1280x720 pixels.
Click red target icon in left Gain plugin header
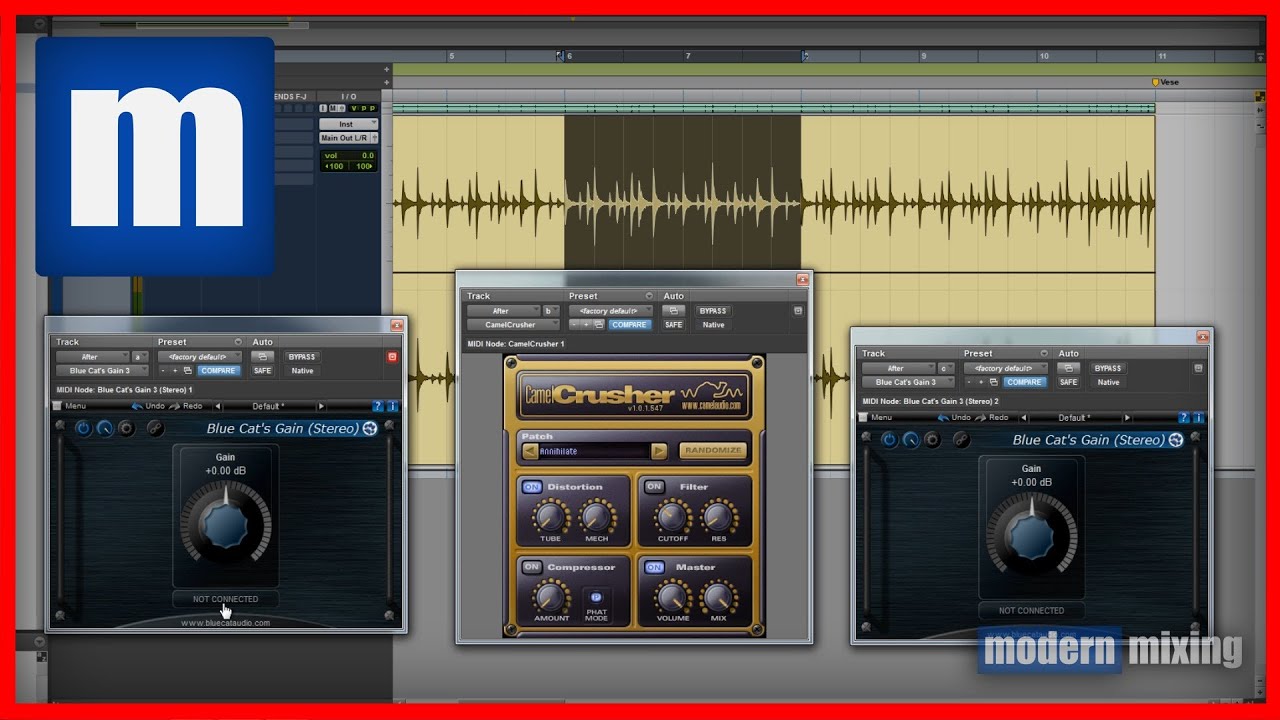click(x=392, y=357)
